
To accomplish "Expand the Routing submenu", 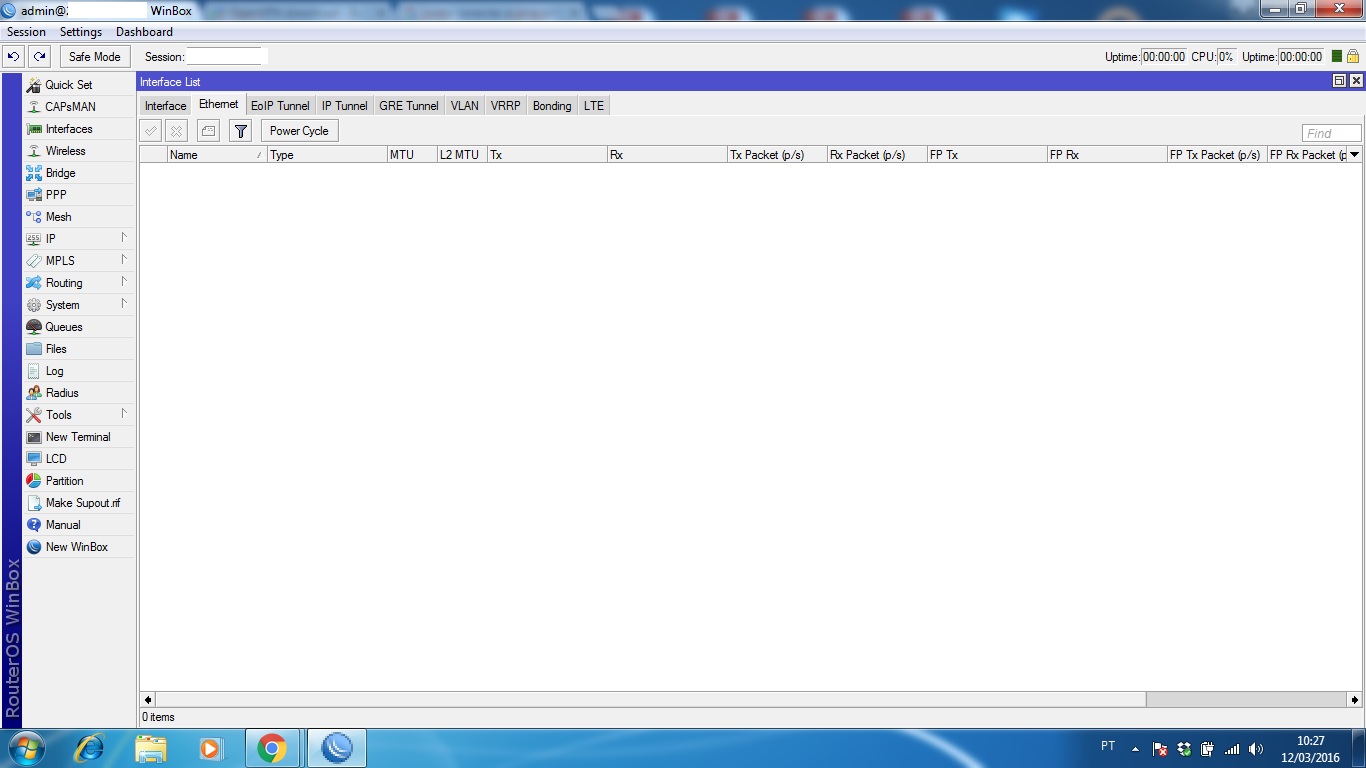I will 79,283.
